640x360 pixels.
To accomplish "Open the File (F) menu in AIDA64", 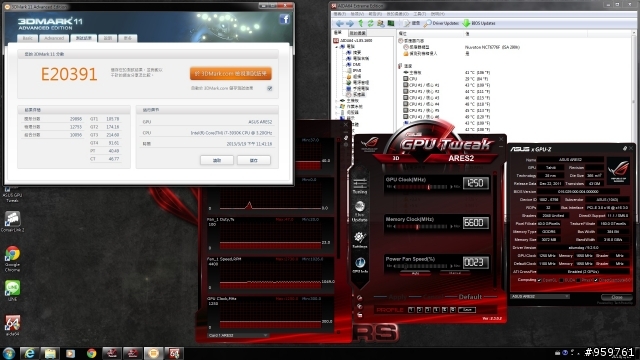I will (340, 14).
